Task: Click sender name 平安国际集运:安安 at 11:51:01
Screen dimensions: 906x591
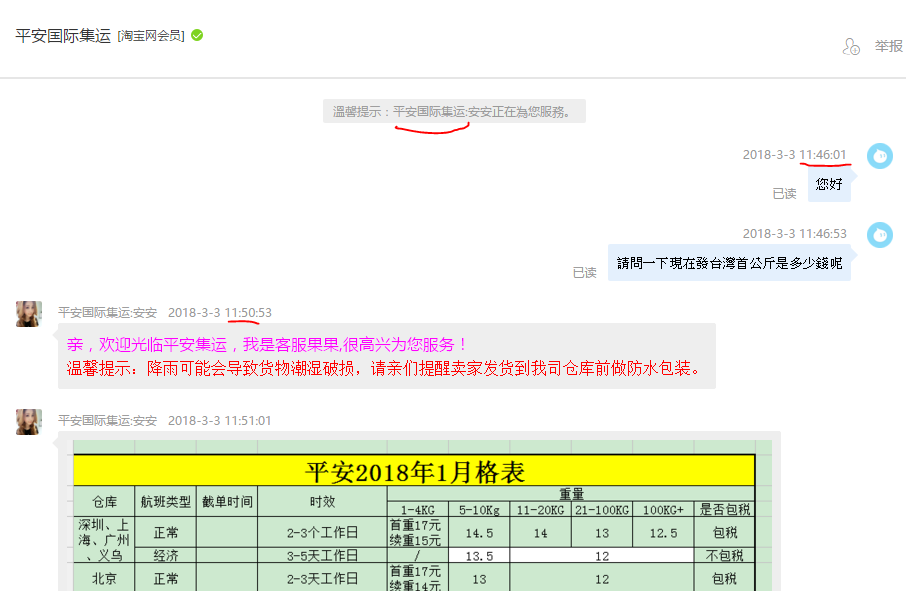Action: coord(107,421)
